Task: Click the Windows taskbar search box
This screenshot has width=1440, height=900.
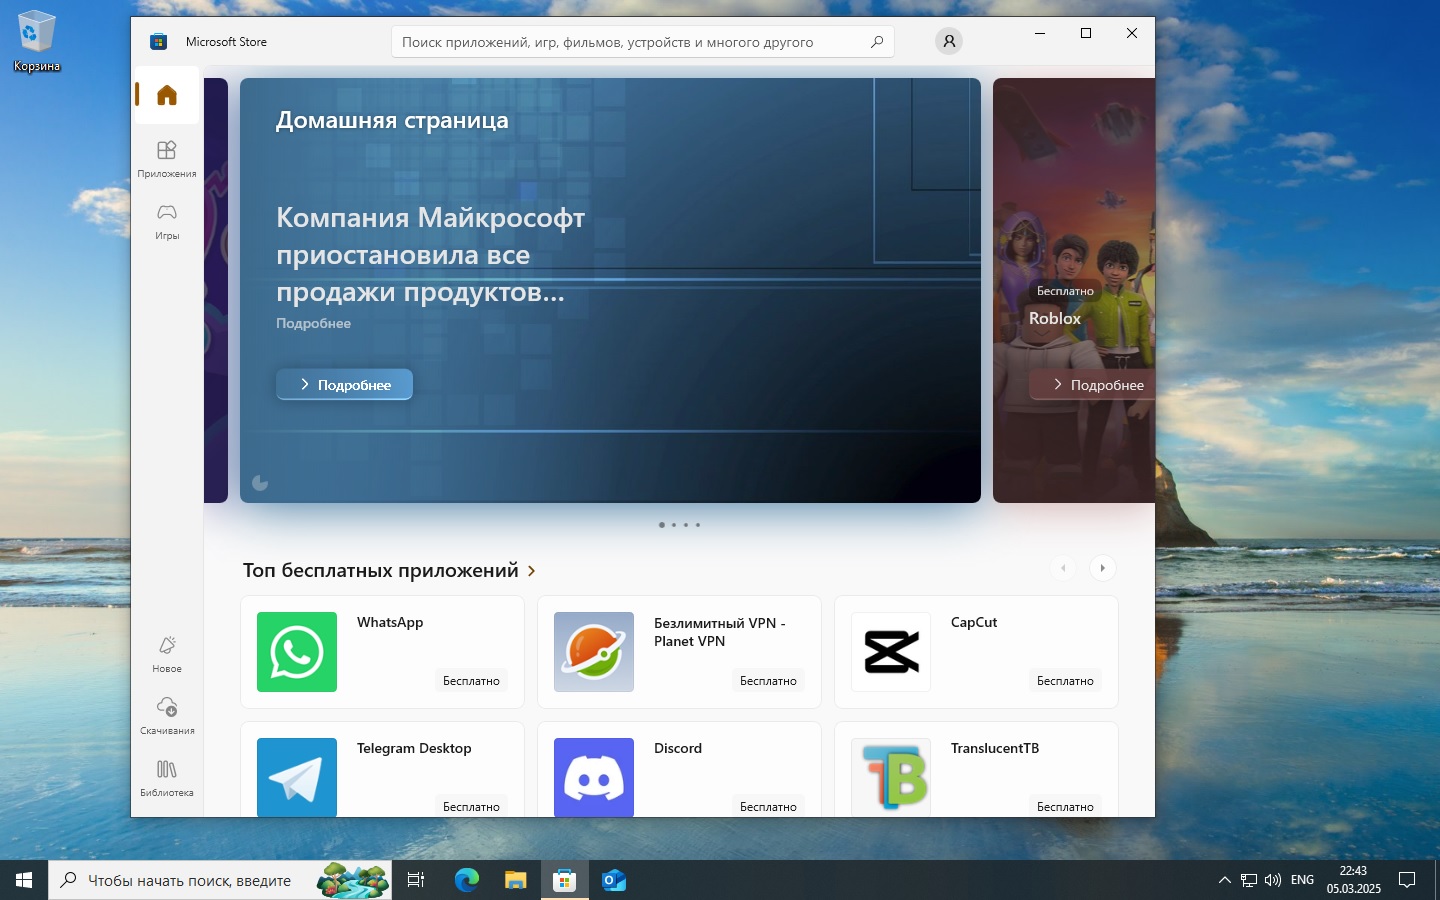Action: (x=220, y=880)
